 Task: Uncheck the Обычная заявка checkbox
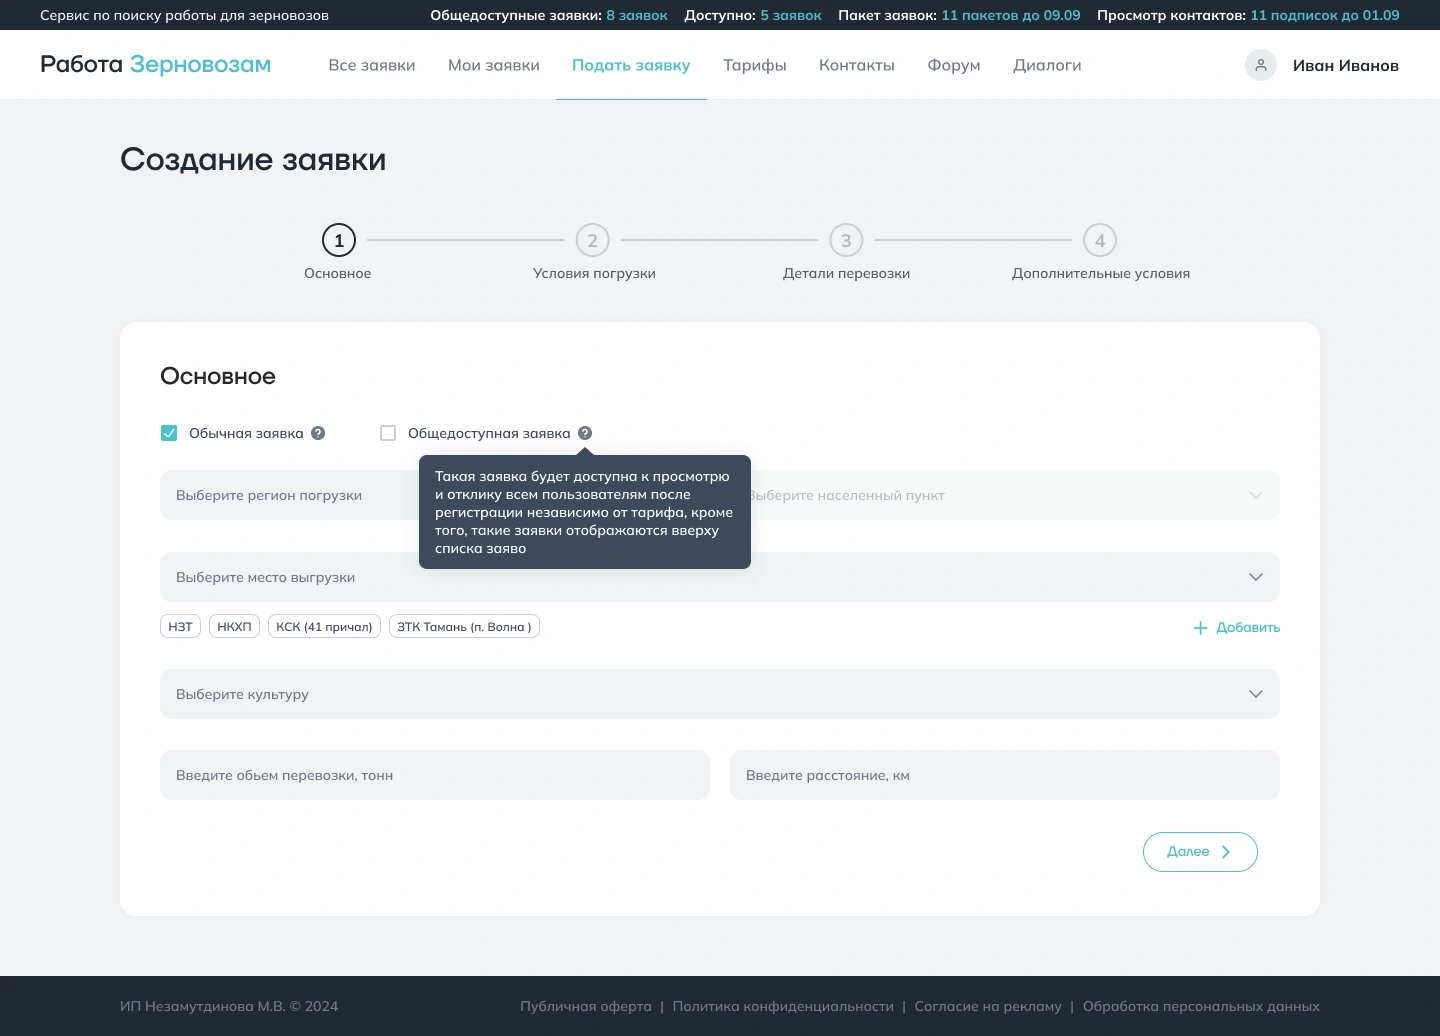169,433
